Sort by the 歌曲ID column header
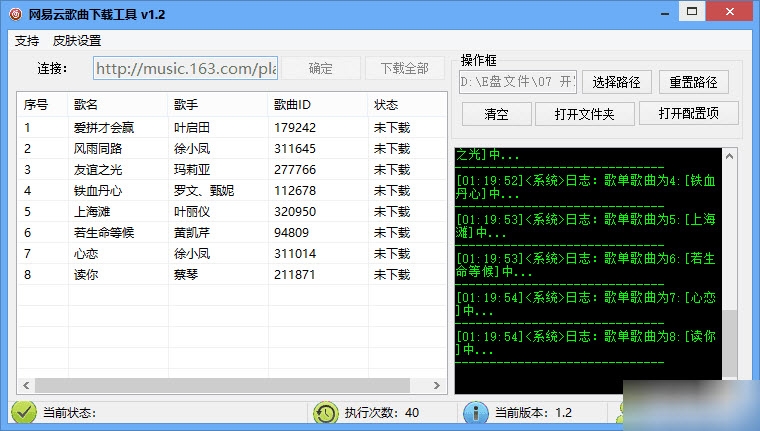This screenshot has width=760, height=431. pyautogui.click(x=292, y=105)
